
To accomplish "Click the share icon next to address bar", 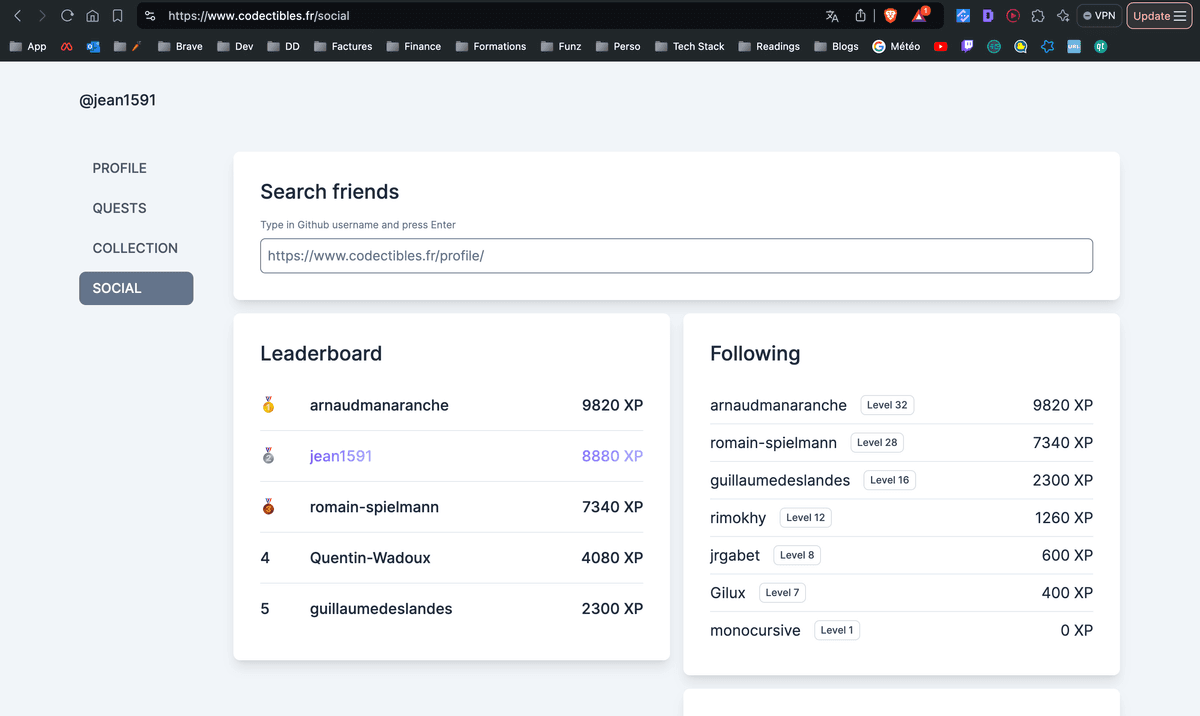I will point(860,15).
